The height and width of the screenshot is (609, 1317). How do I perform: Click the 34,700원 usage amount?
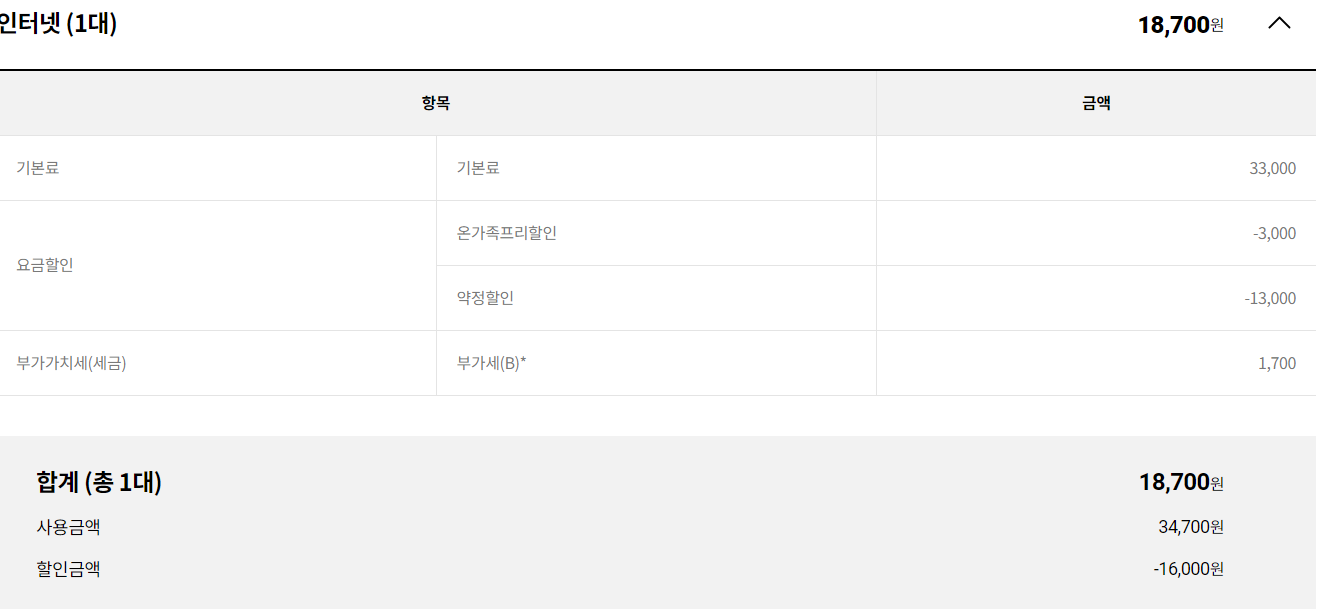(1191, 526)
